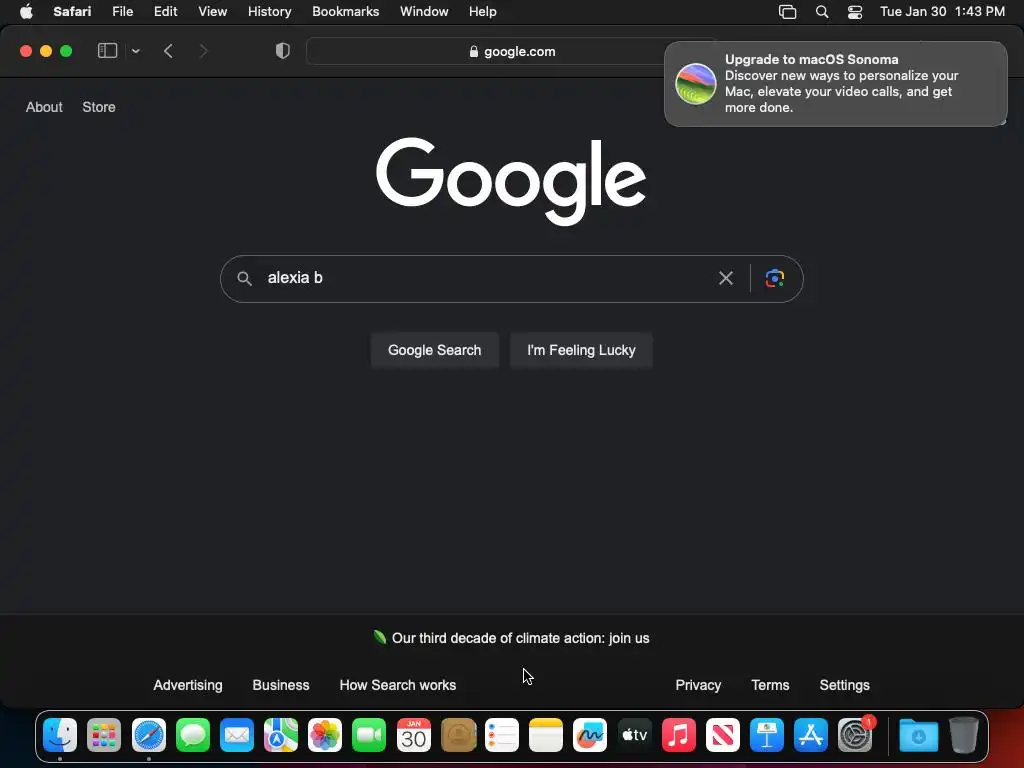Open Messages from the Dock
Screen dimensions: 1024x768
click(x=193, y=736)
